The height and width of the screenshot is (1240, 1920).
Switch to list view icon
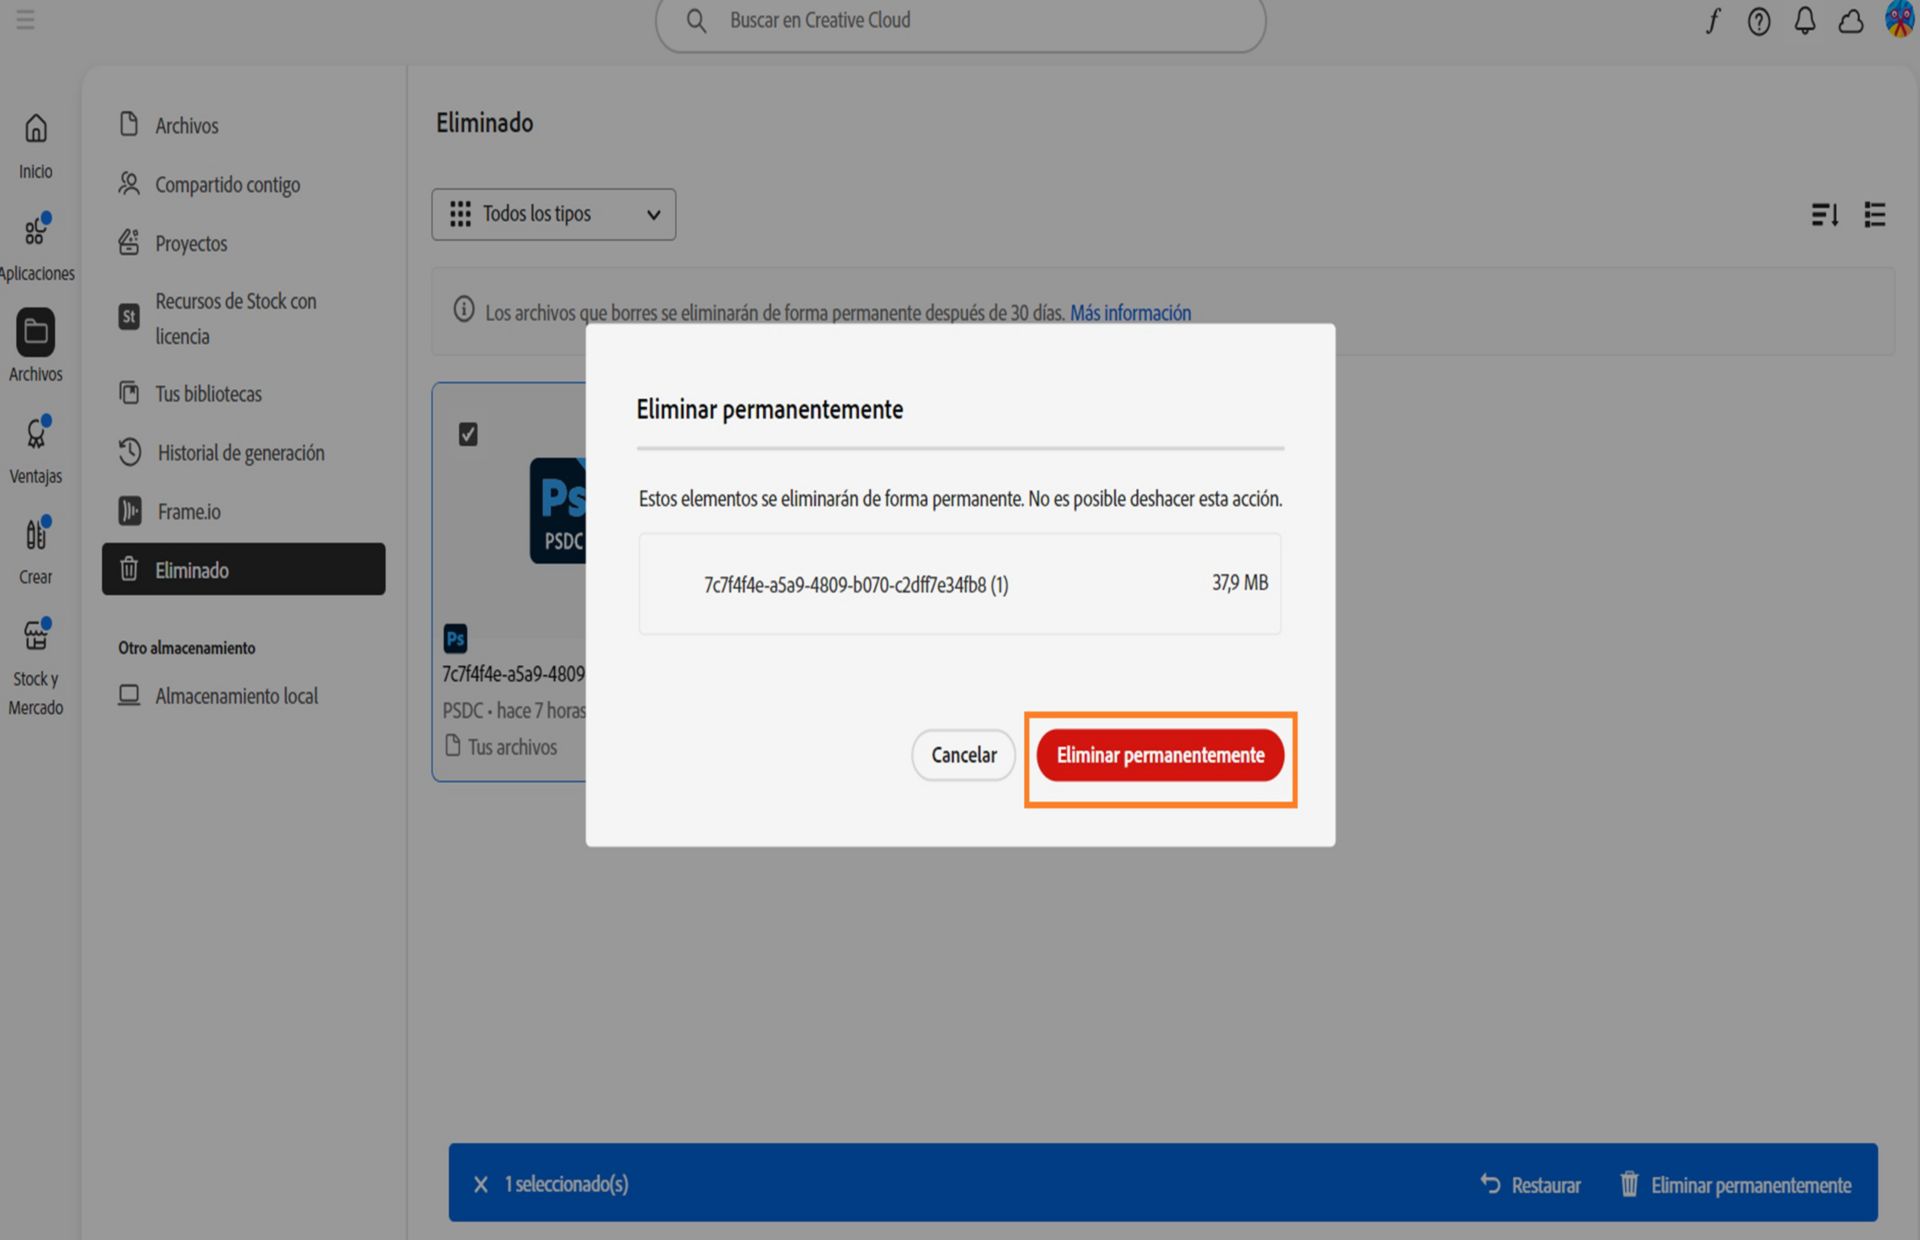(x=1875, y=214)
